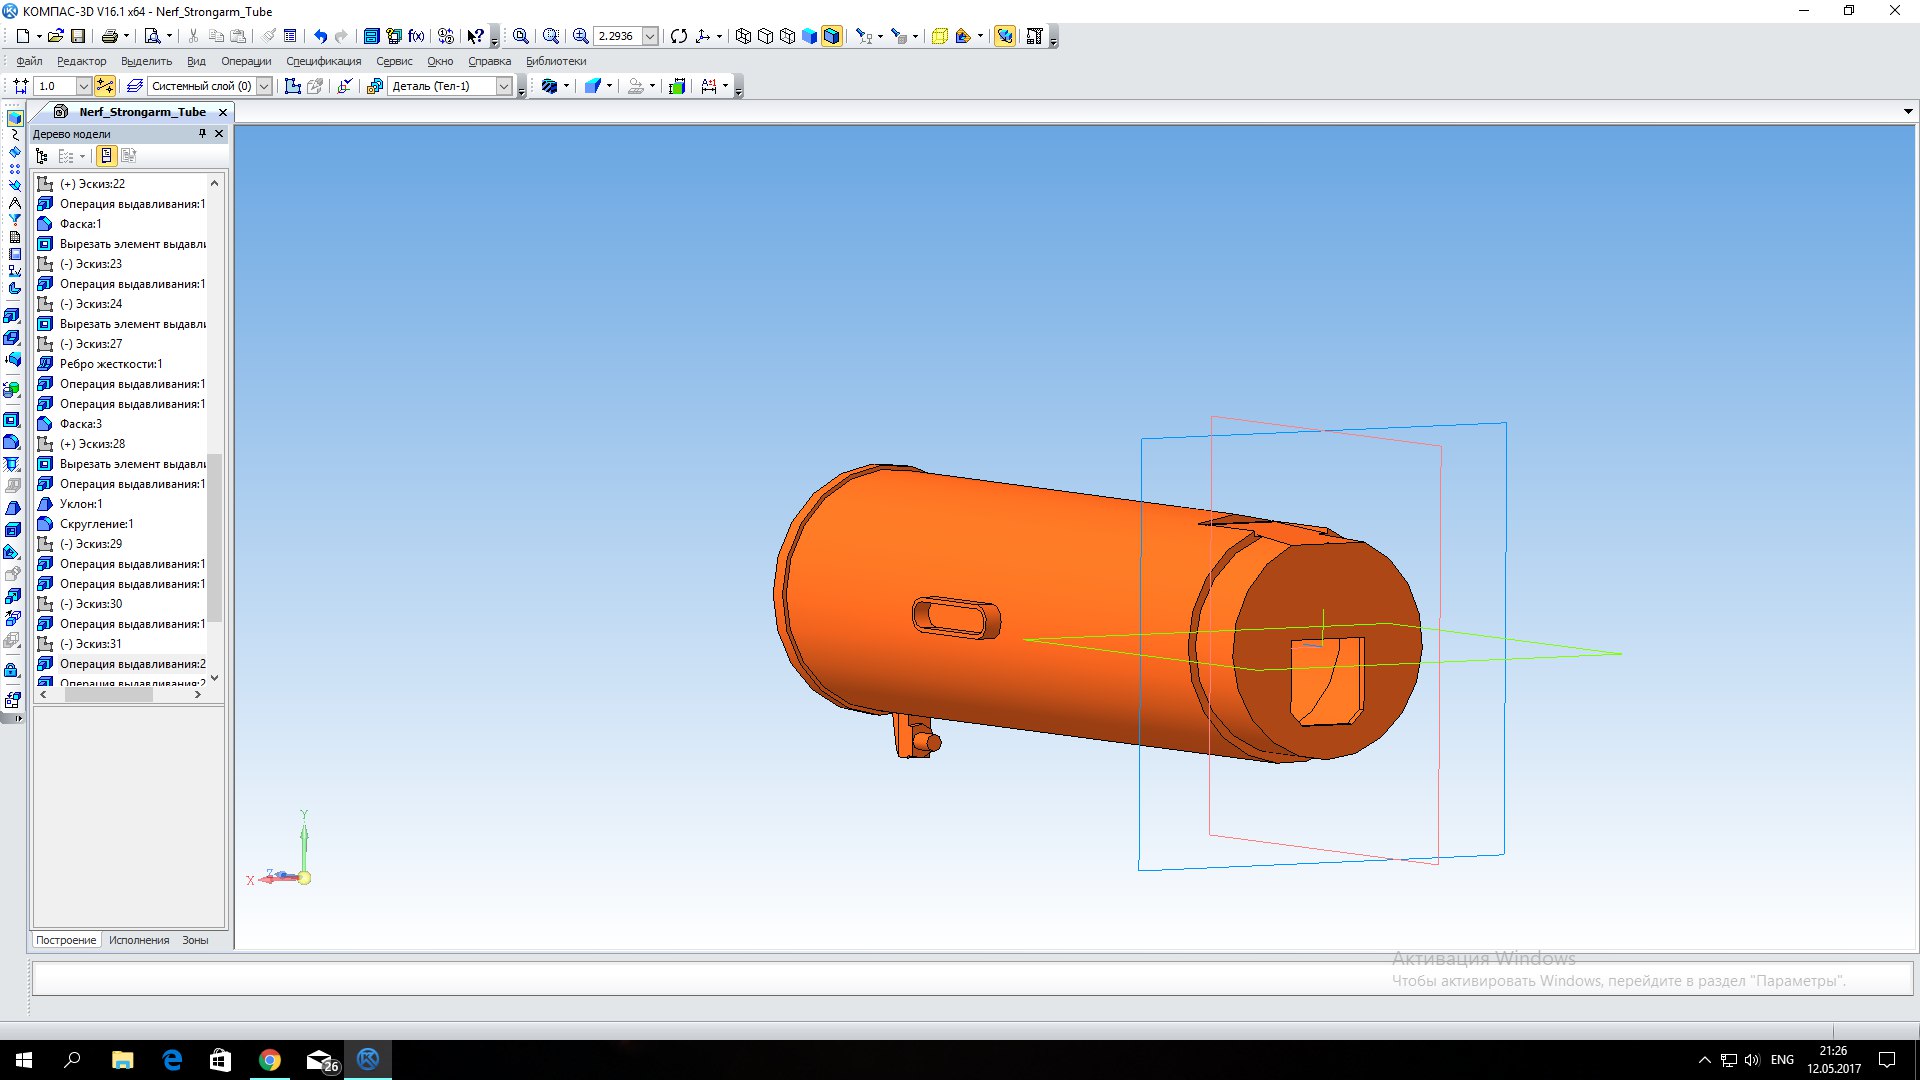The height and width of the screenshot is (1080, 1920).
Task: Open the f(x) variables panel
Action: tap(416, 36)
